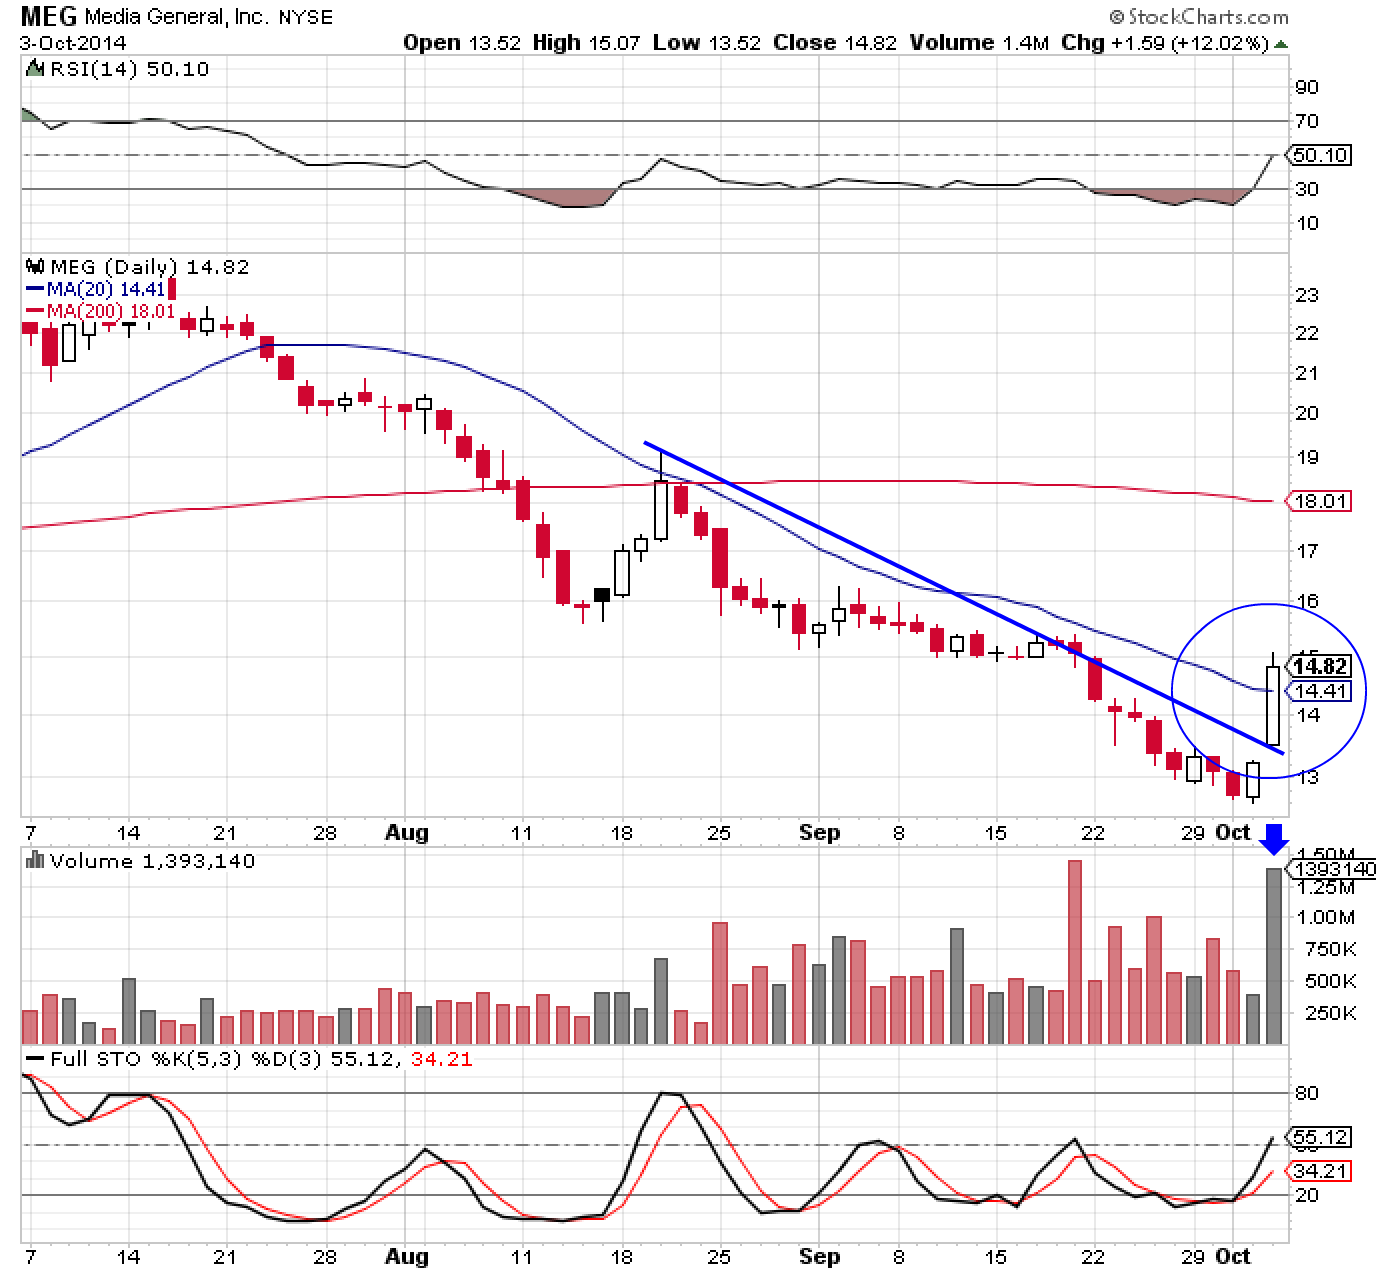Click the 'Volume 1,393,140' legend text
1376x1268 pixels.
152,861
